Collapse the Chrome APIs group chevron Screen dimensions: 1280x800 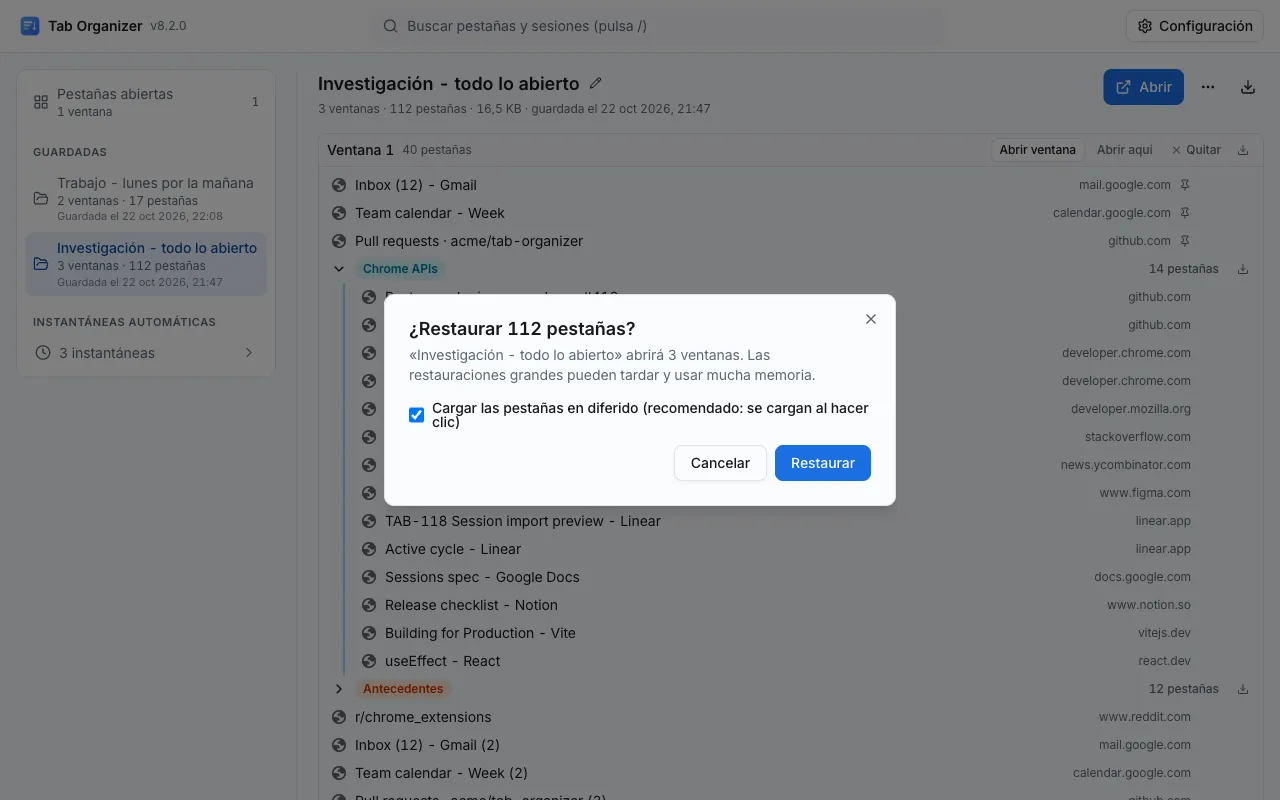click(x=339, y=269)
